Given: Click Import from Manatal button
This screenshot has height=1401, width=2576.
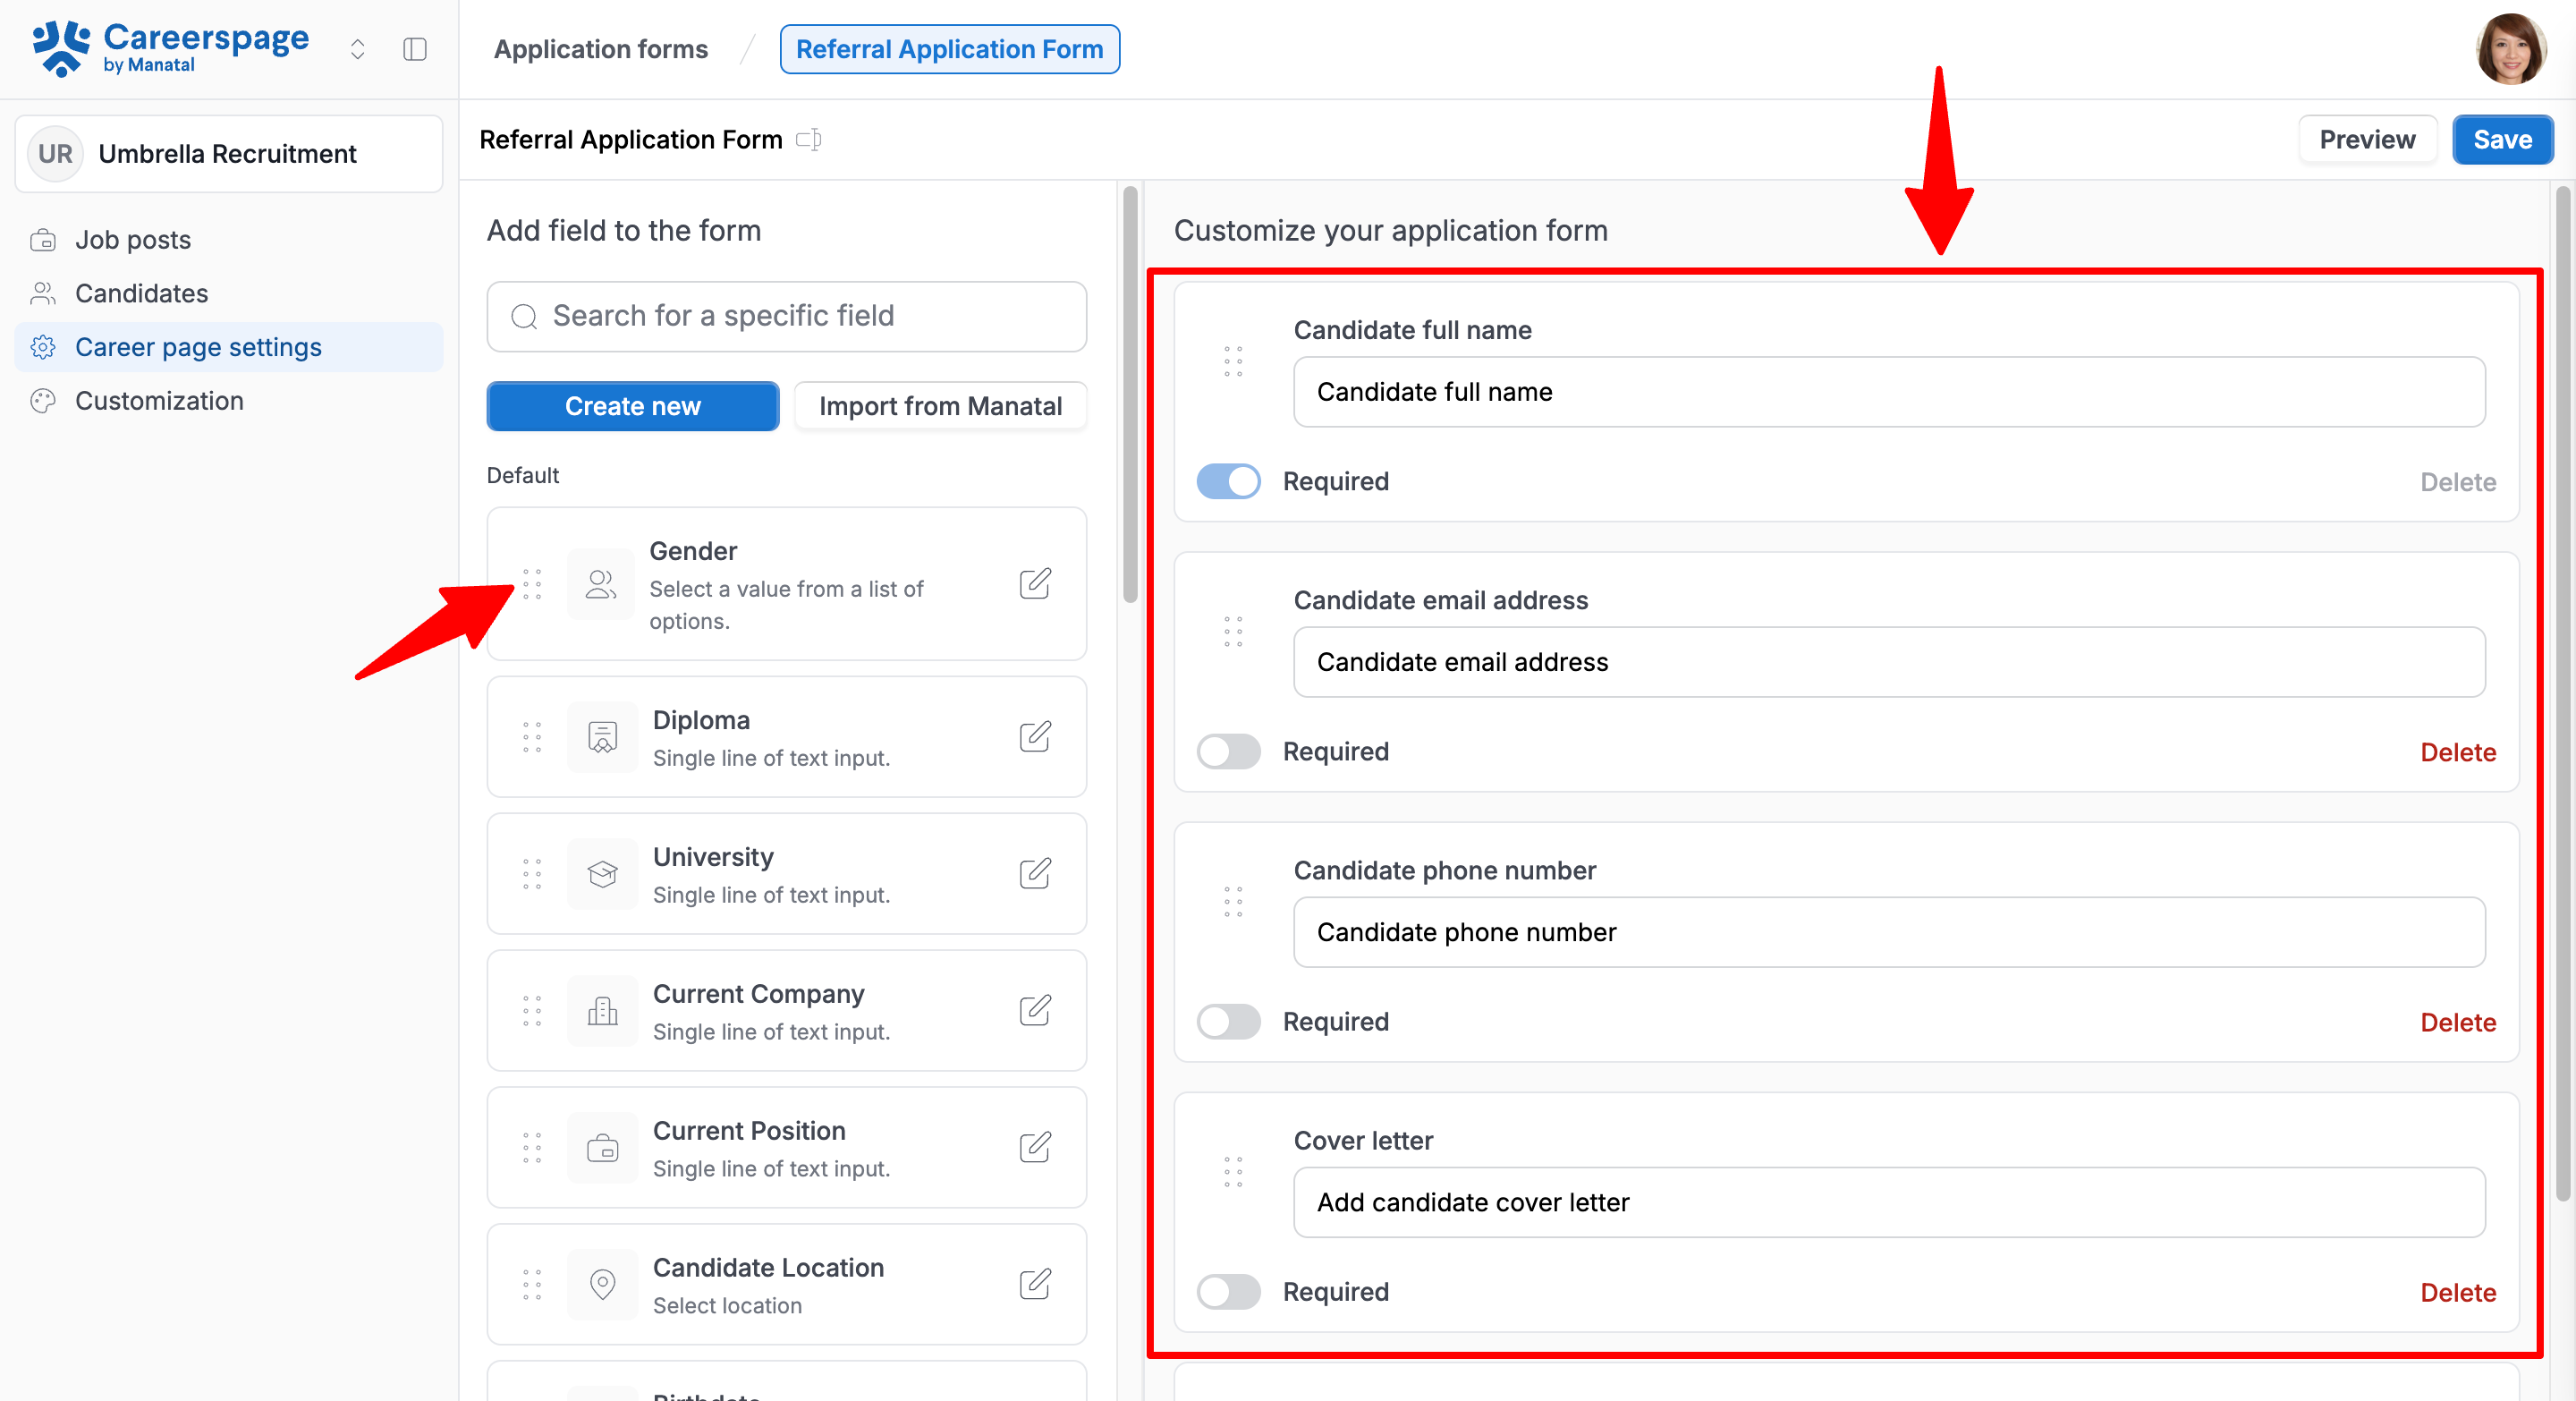Looking at the screenshot, I should point(940,406).
